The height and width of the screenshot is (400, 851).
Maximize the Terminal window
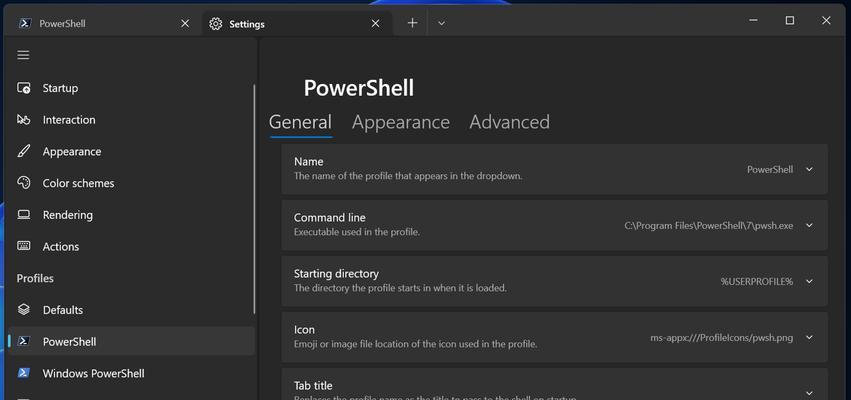pos(790,21)
